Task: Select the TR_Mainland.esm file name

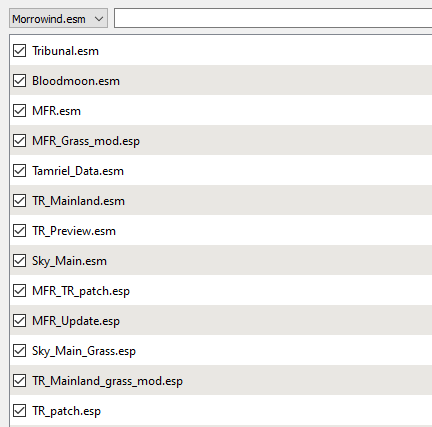Action: pyautogui.click(x=78, y=201)
